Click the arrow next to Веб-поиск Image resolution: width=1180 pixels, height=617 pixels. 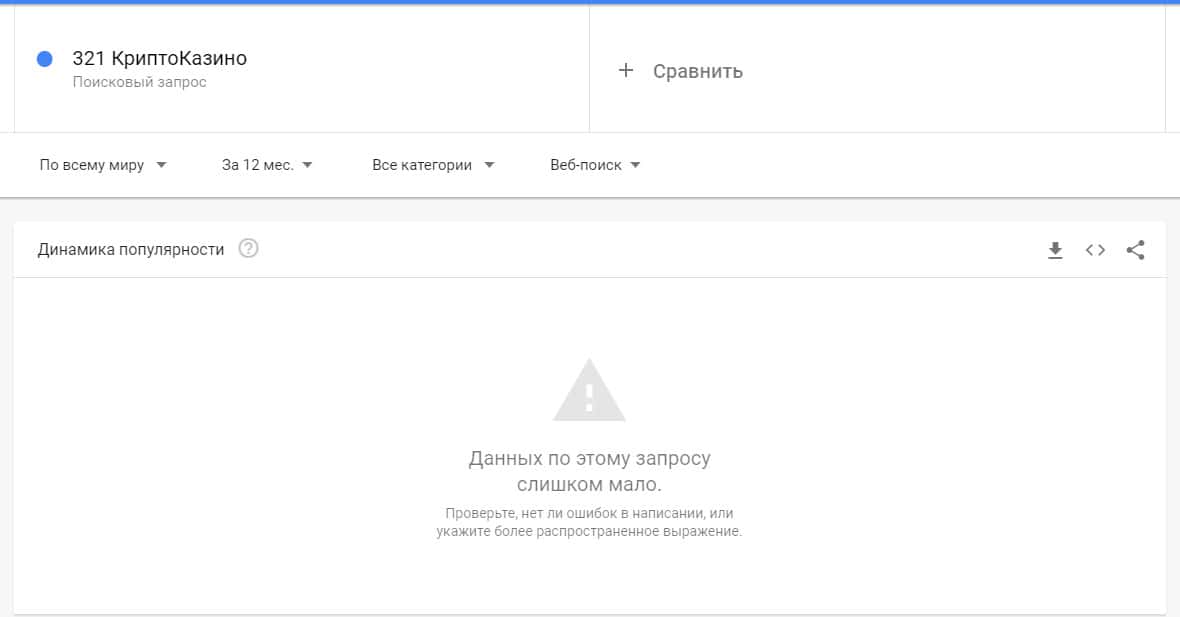tap(635, 165)
